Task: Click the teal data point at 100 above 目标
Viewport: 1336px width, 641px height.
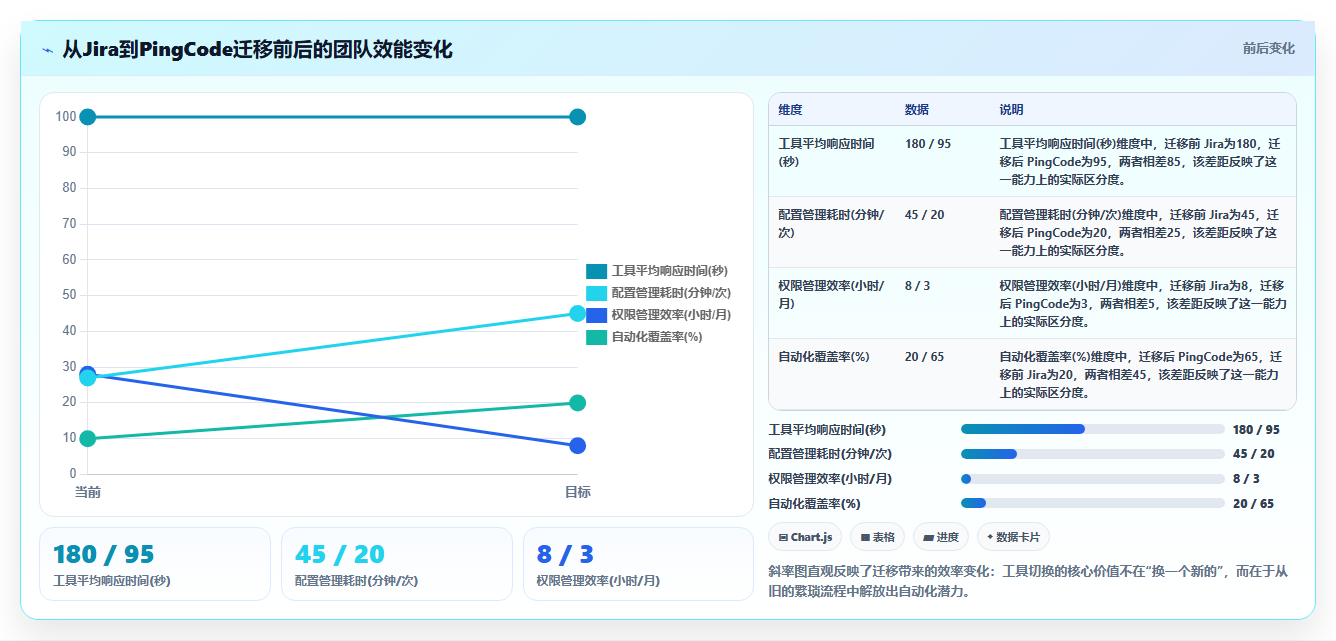Action: [x=577, y=117]
